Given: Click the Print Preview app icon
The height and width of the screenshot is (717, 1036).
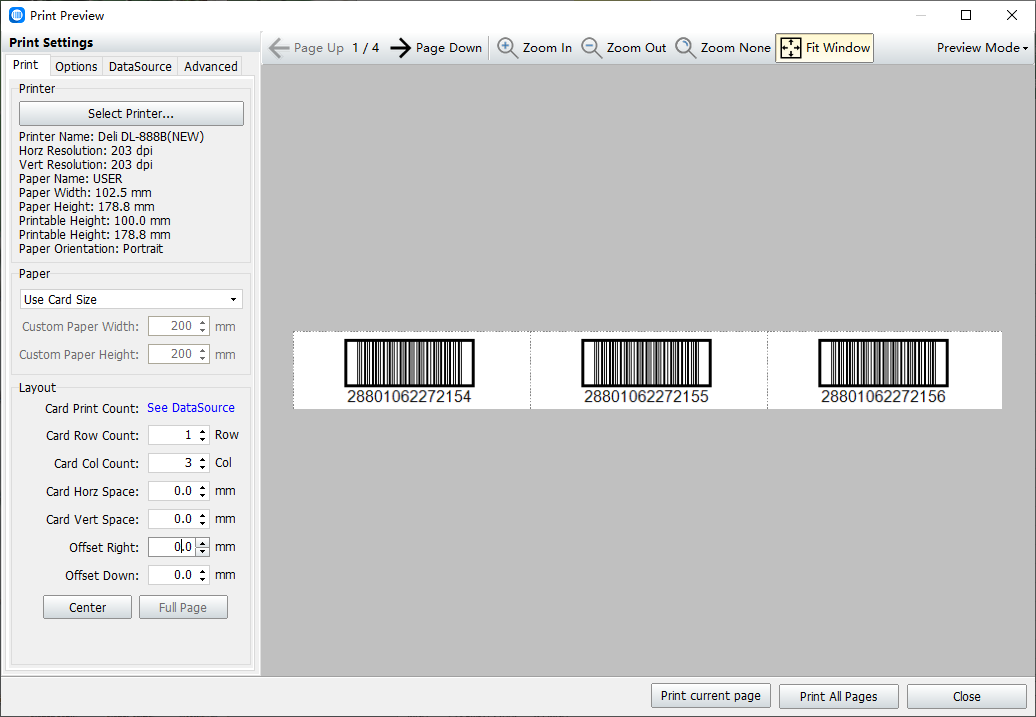Looking at the screenshot, I should point(17,15).
